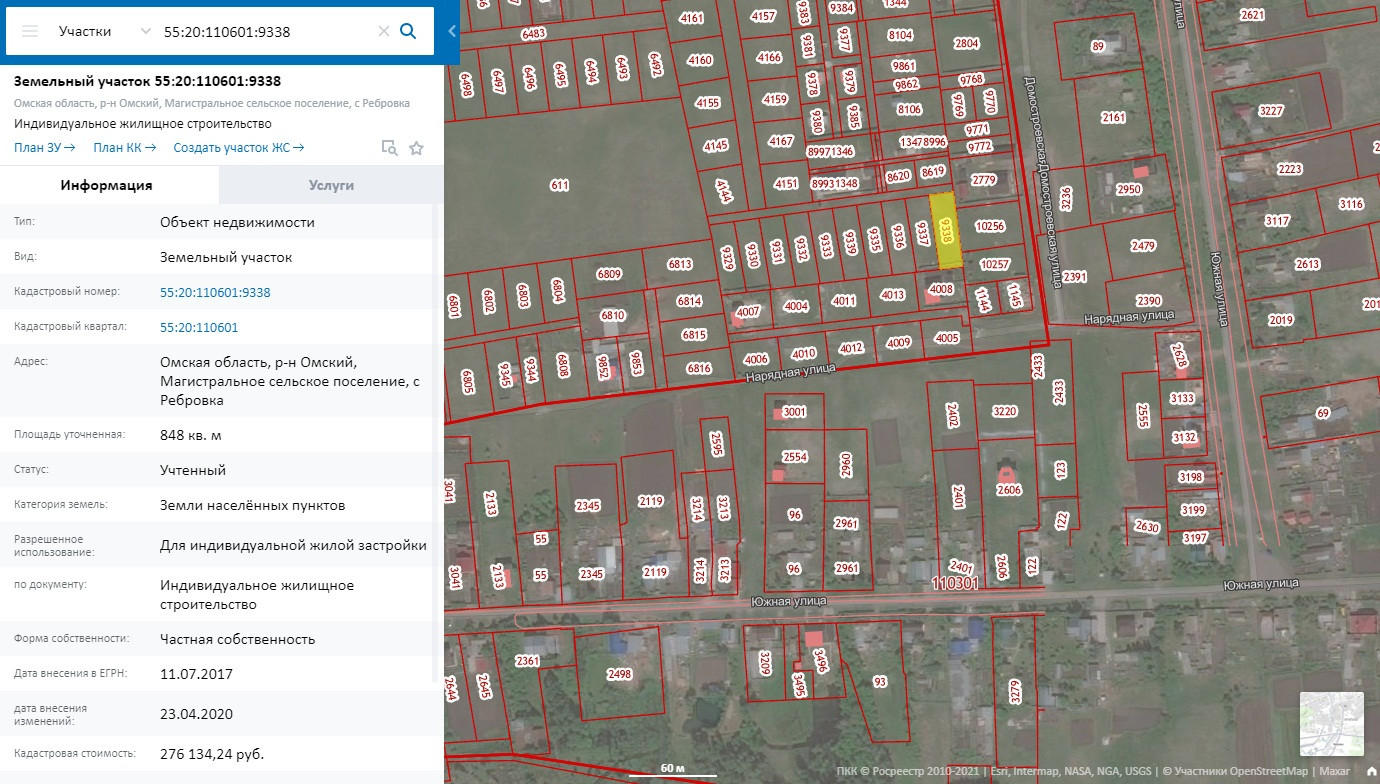This screenshot has width=1380, height=784.
Task: Click the blue magnifier search icon
Action: pos(408,31)
